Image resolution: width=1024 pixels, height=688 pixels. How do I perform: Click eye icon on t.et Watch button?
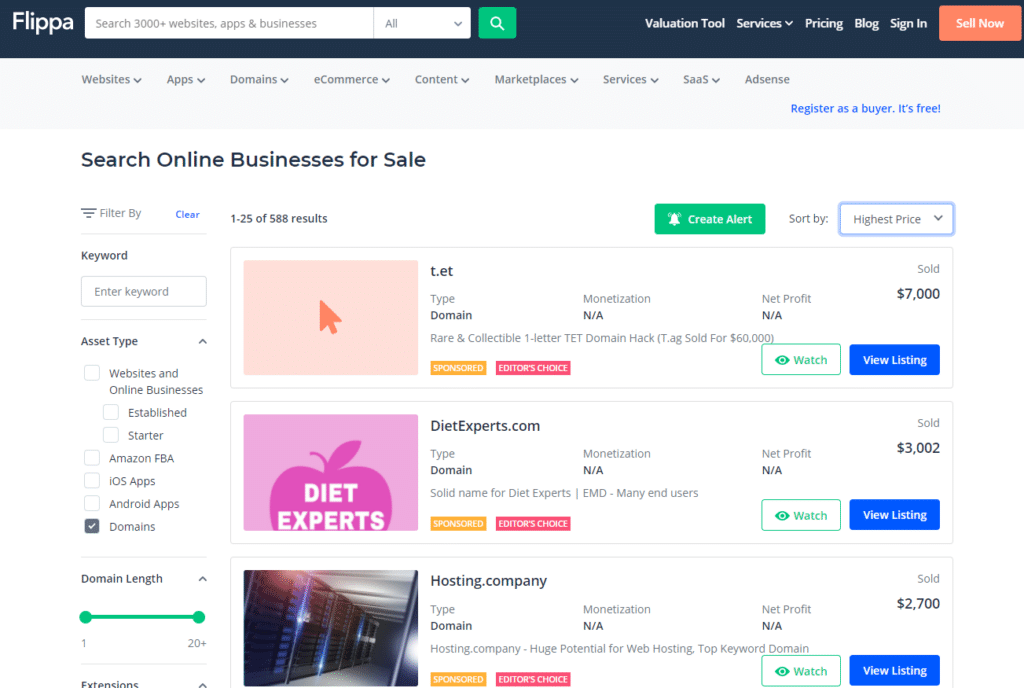782,360
